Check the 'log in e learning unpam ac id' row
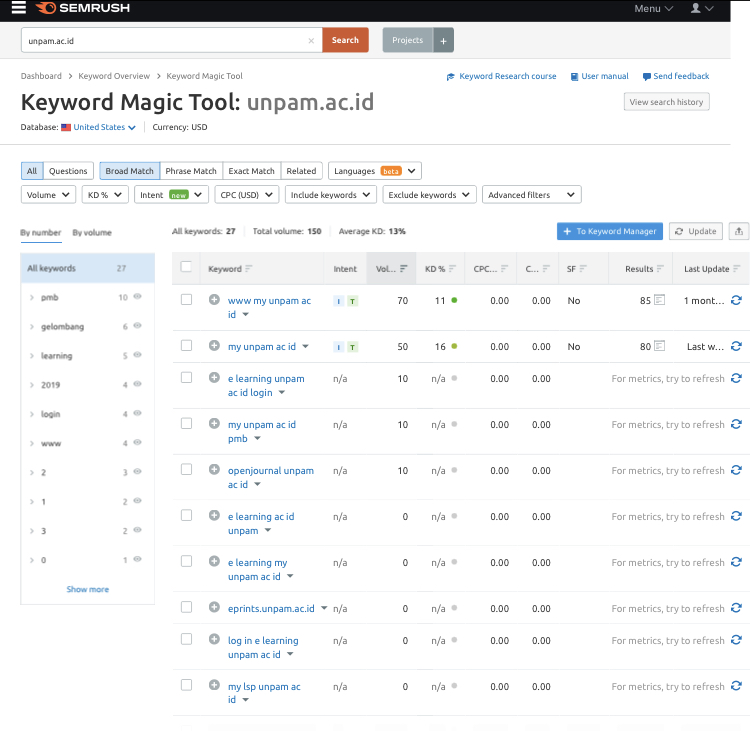Viewport: 750px width, 731px height. [x=186, y=640]
